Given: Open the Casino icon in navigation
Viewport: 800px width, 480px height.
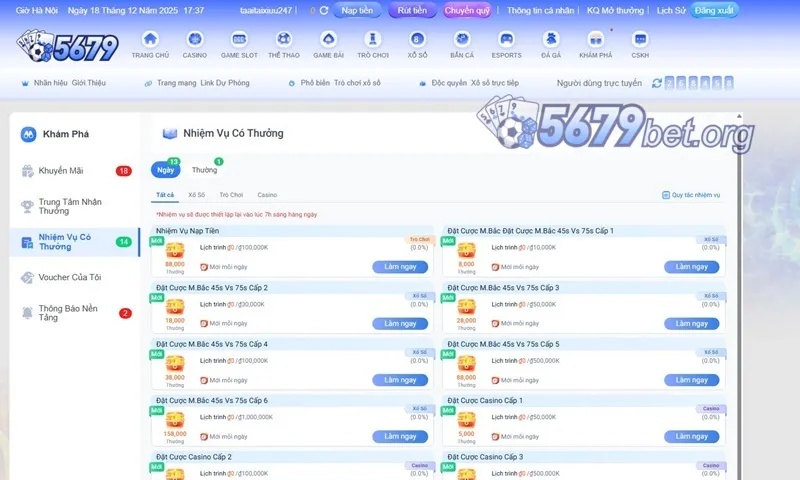Looking at the screenshot, I should coord(195,39).
